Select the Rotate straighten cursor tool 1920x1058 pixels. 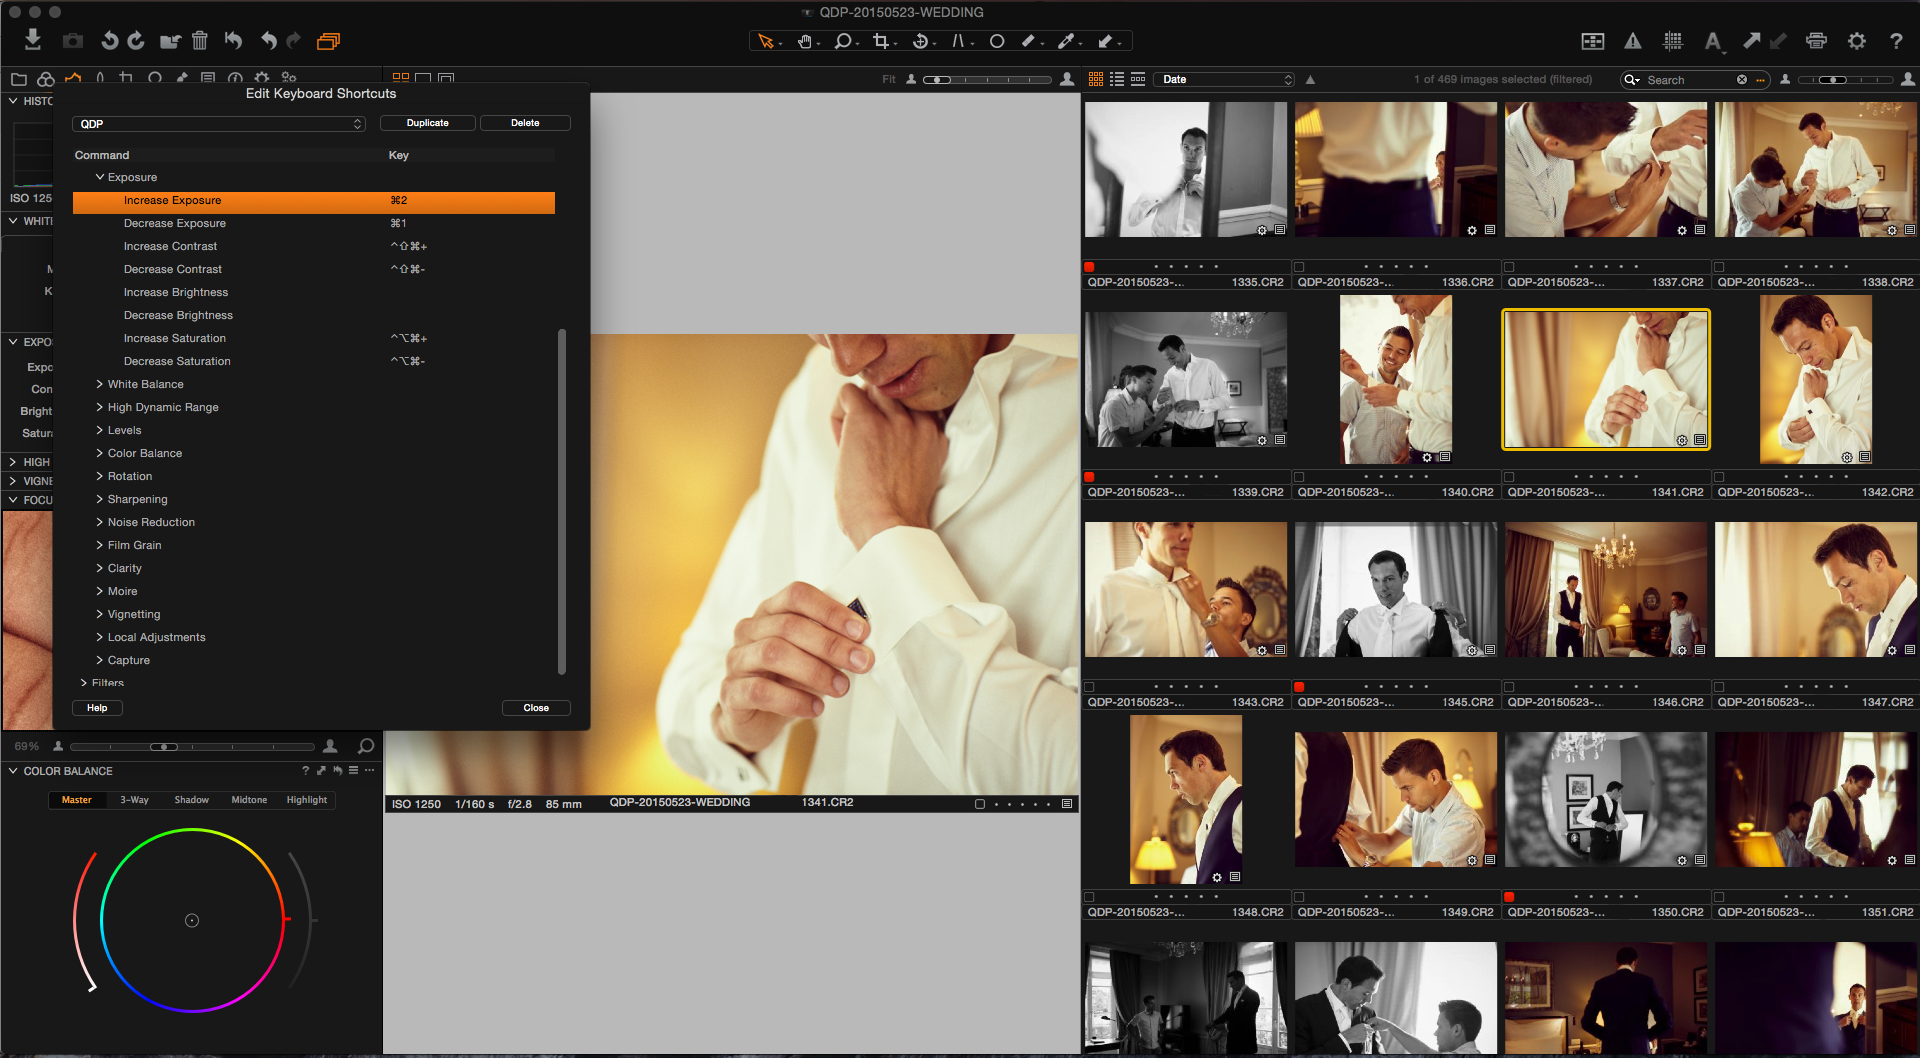pos(921,41)
